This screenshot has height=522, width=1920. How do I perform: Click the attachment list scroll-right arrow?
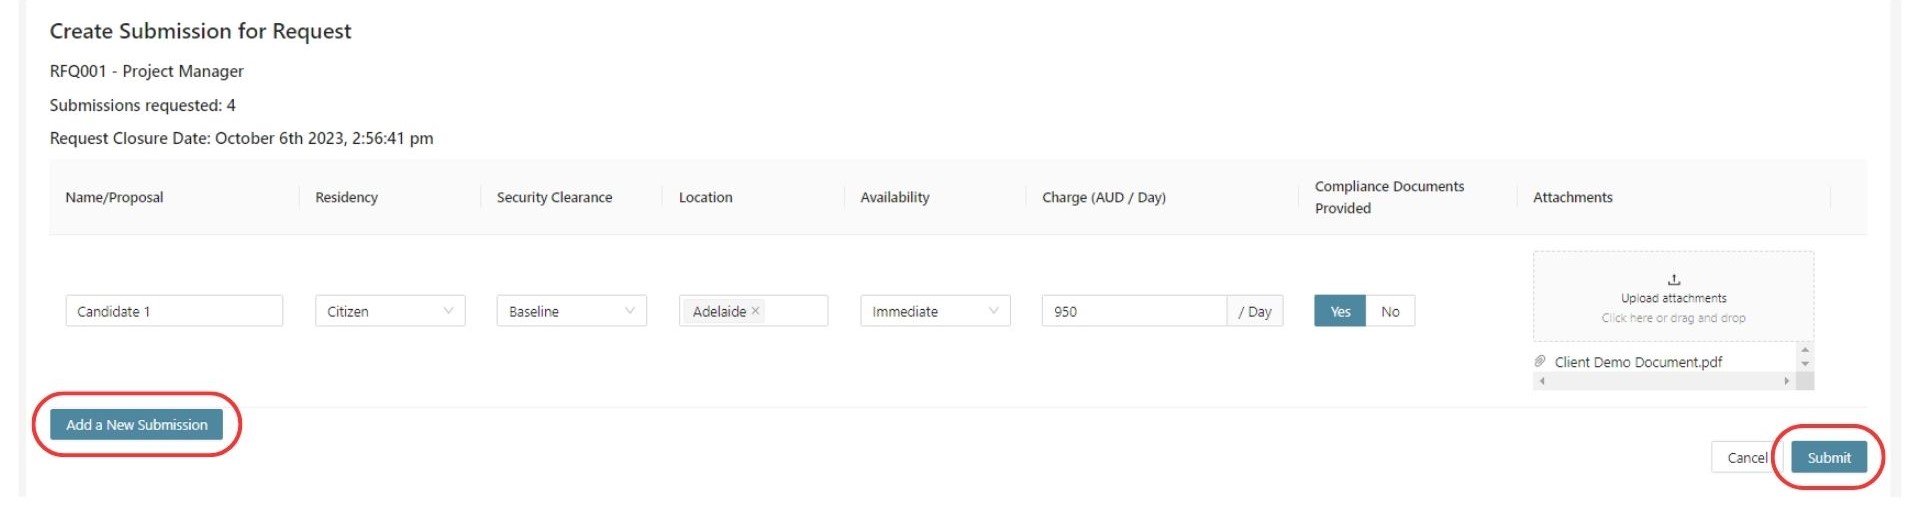[1787, 381]
